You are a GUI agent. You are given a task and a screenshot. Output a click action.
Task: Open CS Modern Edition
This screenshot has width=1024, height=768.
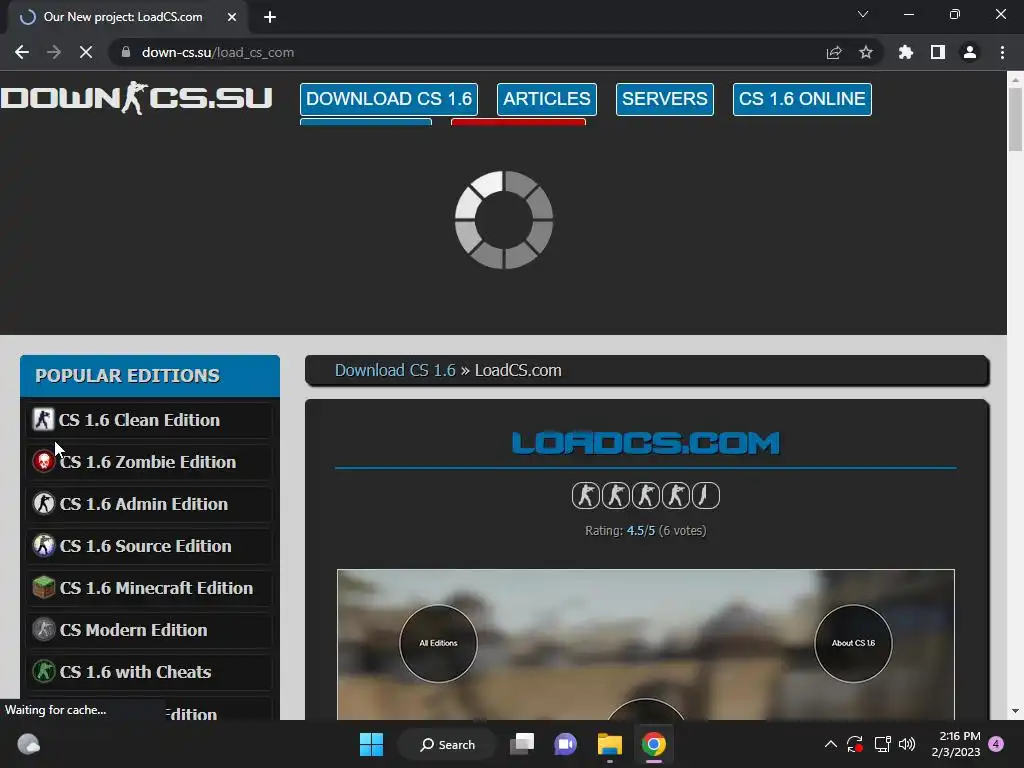[149, 630]
